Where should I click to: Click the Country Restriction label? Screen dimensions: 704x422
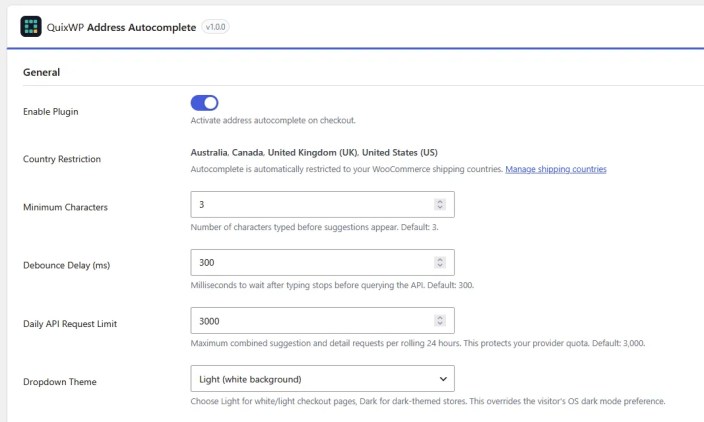pos(62,159)
